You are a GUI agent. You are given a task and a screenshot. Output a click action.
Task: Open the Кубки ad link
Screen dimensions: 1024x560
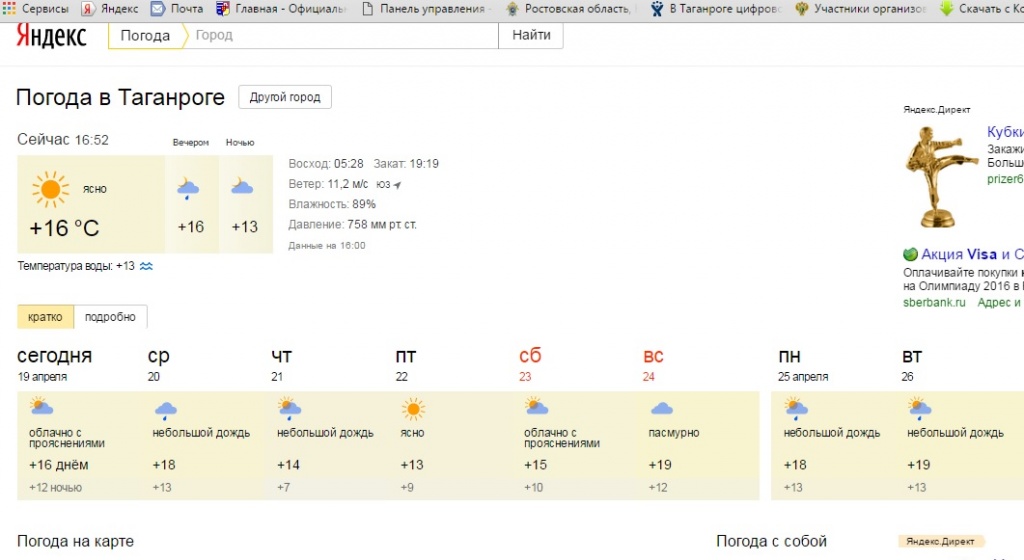(x=1005, y=132)
